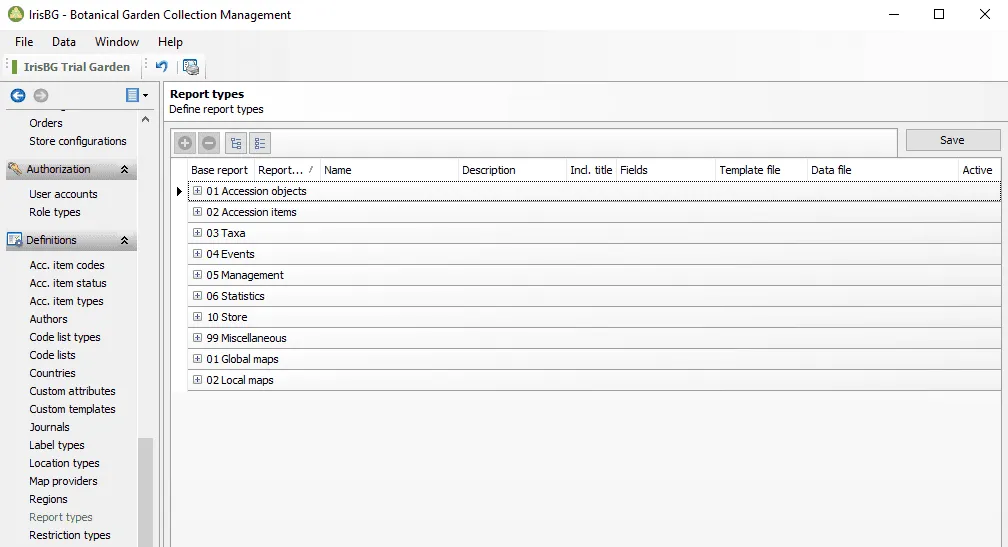The image size is (1008, 547).
Task: Open Store configurations in the sidebar
Action: (78, 141)
